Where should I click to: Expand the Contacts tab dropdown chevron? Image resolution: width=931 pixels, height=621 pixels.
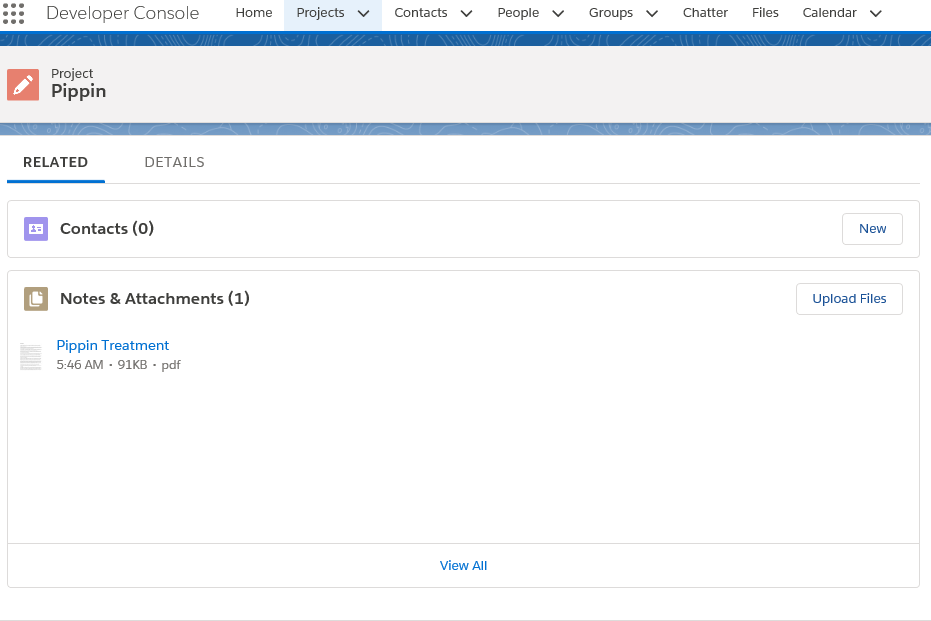click(467, 13)
